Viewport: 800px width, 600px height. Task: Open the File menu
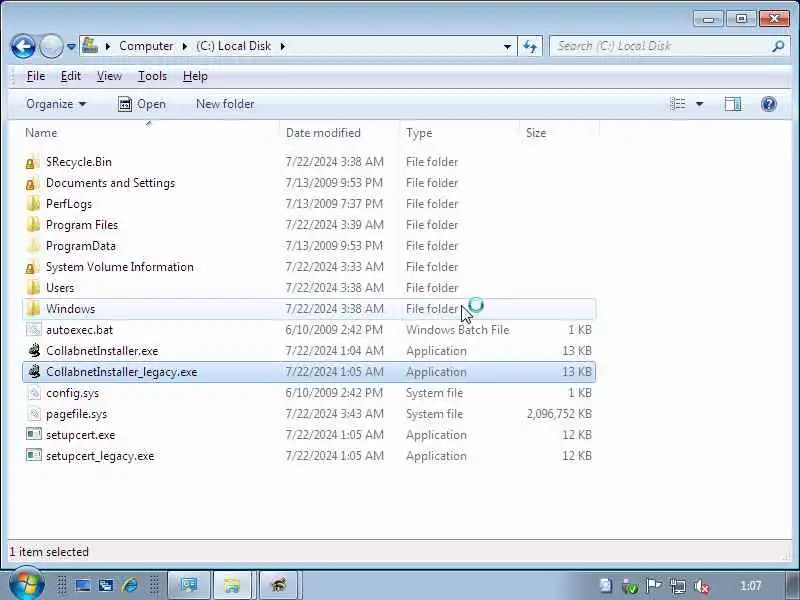coord(36,76)
